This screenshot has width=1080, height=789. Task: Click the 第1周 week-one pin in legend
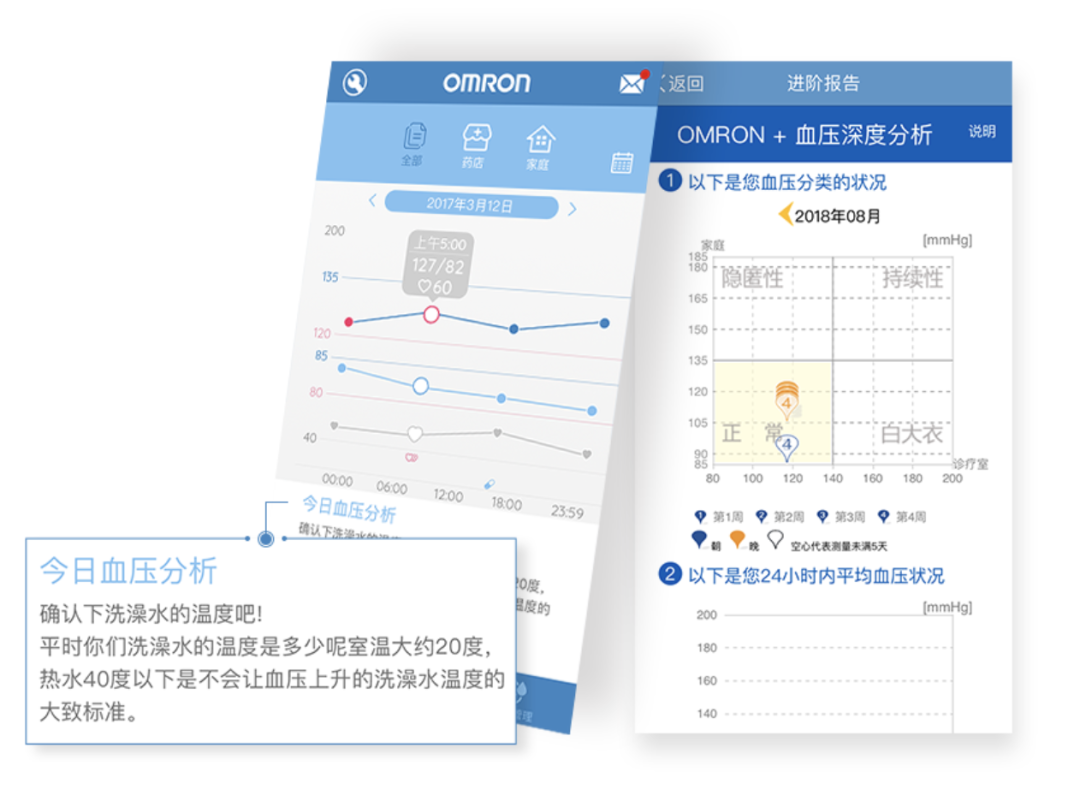coord(699,517)
